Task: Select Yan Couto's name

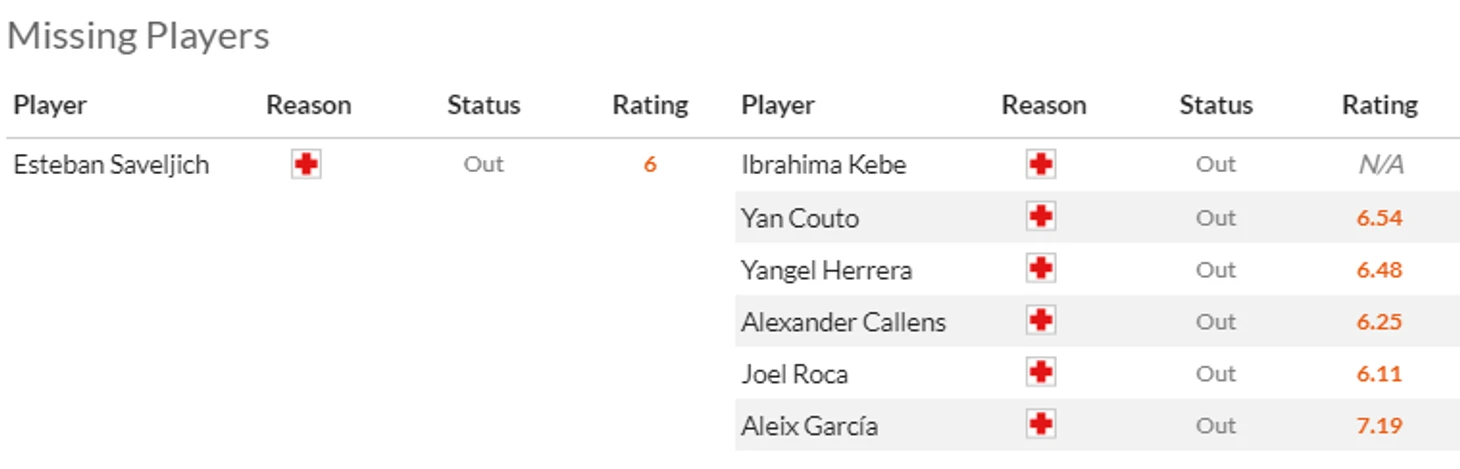Action: click(799, 218)
